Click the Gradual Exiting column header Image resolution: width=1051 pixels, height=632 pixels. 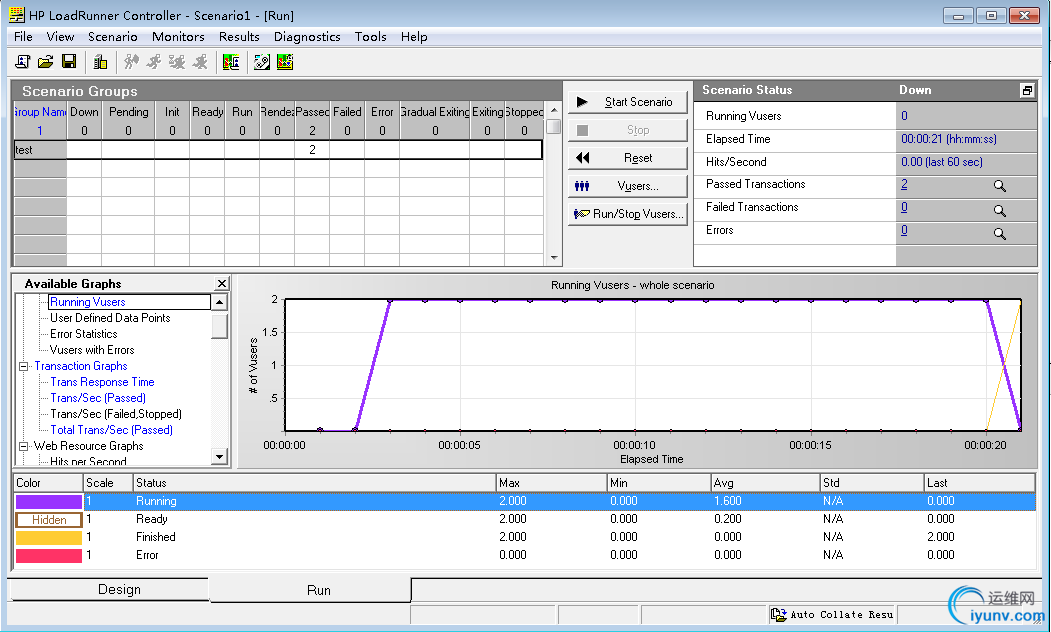tap(435, 112)
